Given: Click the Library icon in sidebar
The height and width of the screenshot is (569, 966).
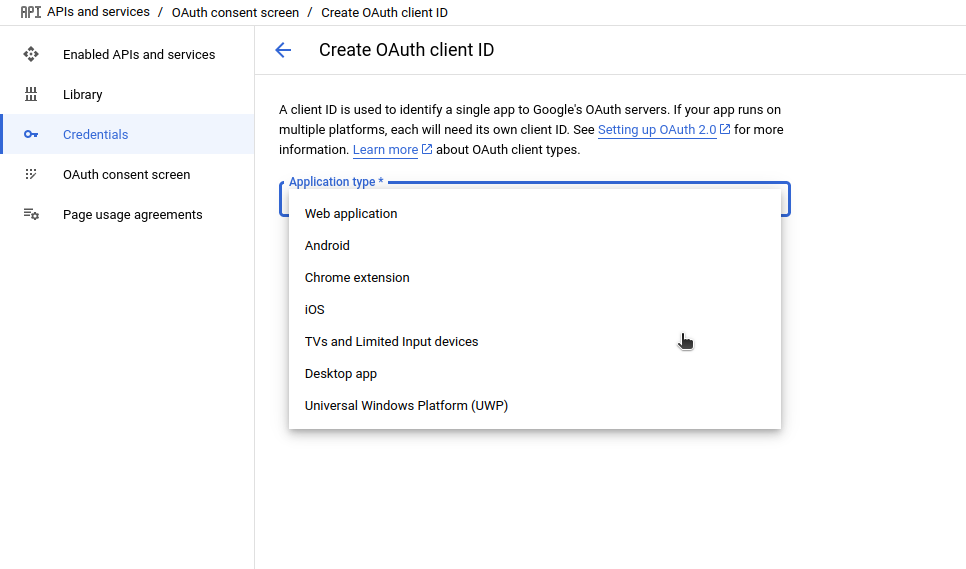Looking at the screenshot, I should click(x=31, y=94).
